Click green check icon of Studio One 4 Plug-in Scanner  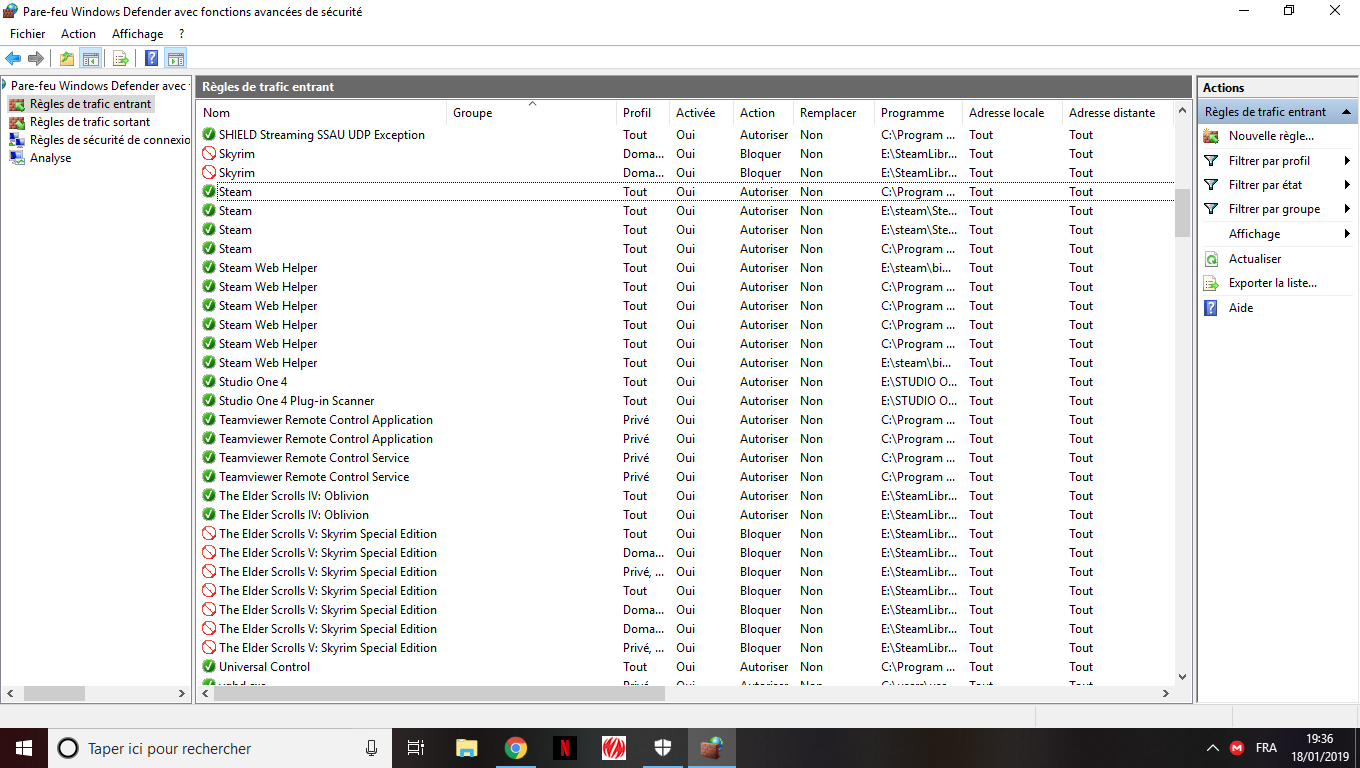pos(209,401)
